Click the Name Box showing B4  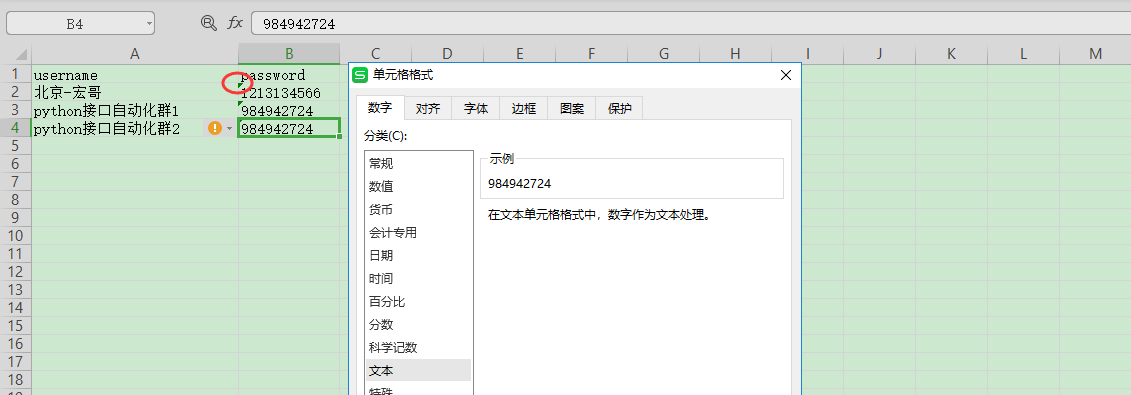(75, 23)
